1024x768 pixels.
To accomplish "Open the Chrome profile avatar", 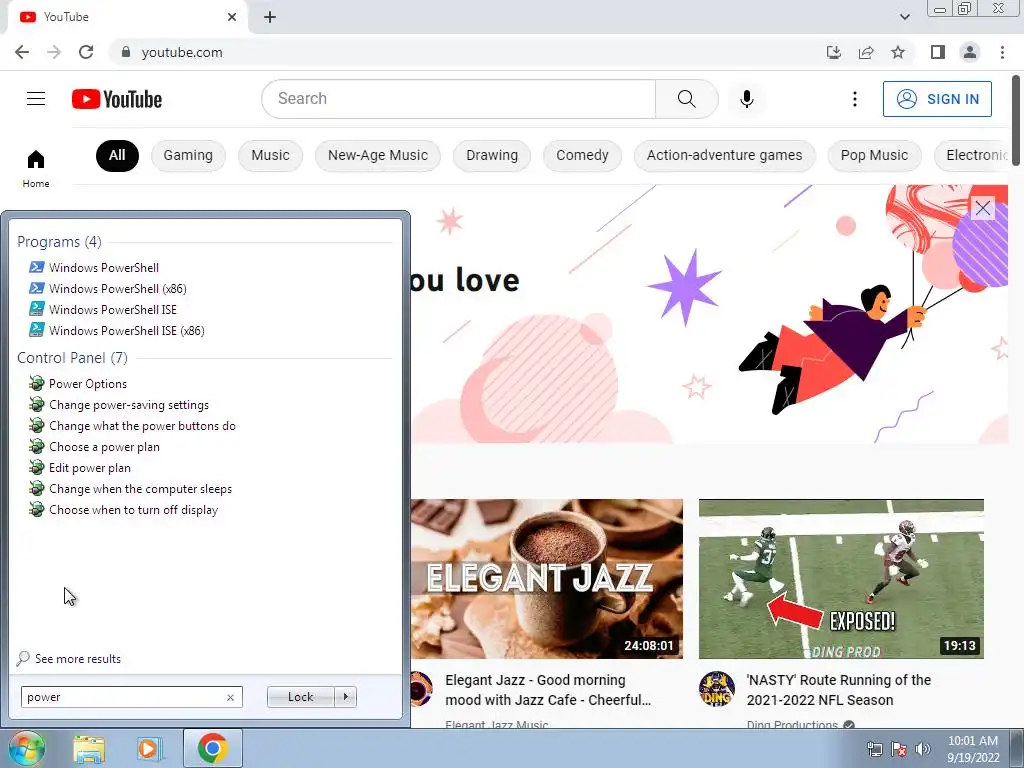I will (x=970, y=52).
